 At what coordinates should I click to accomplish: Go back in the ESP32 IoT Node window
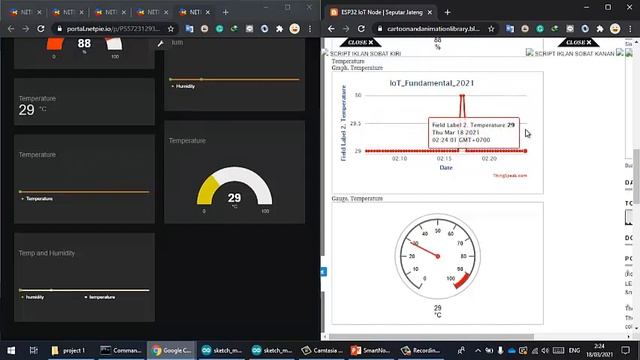point(331,29)
